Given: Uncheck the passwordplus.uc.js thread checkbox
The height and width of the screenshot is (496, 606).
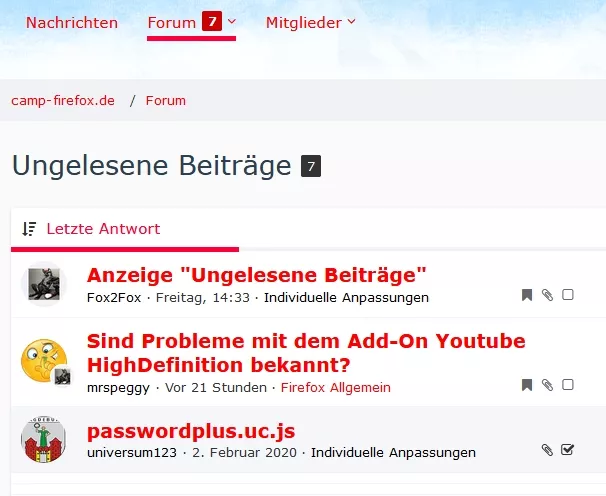Looking at the screenshot, I should coord(567,450).
